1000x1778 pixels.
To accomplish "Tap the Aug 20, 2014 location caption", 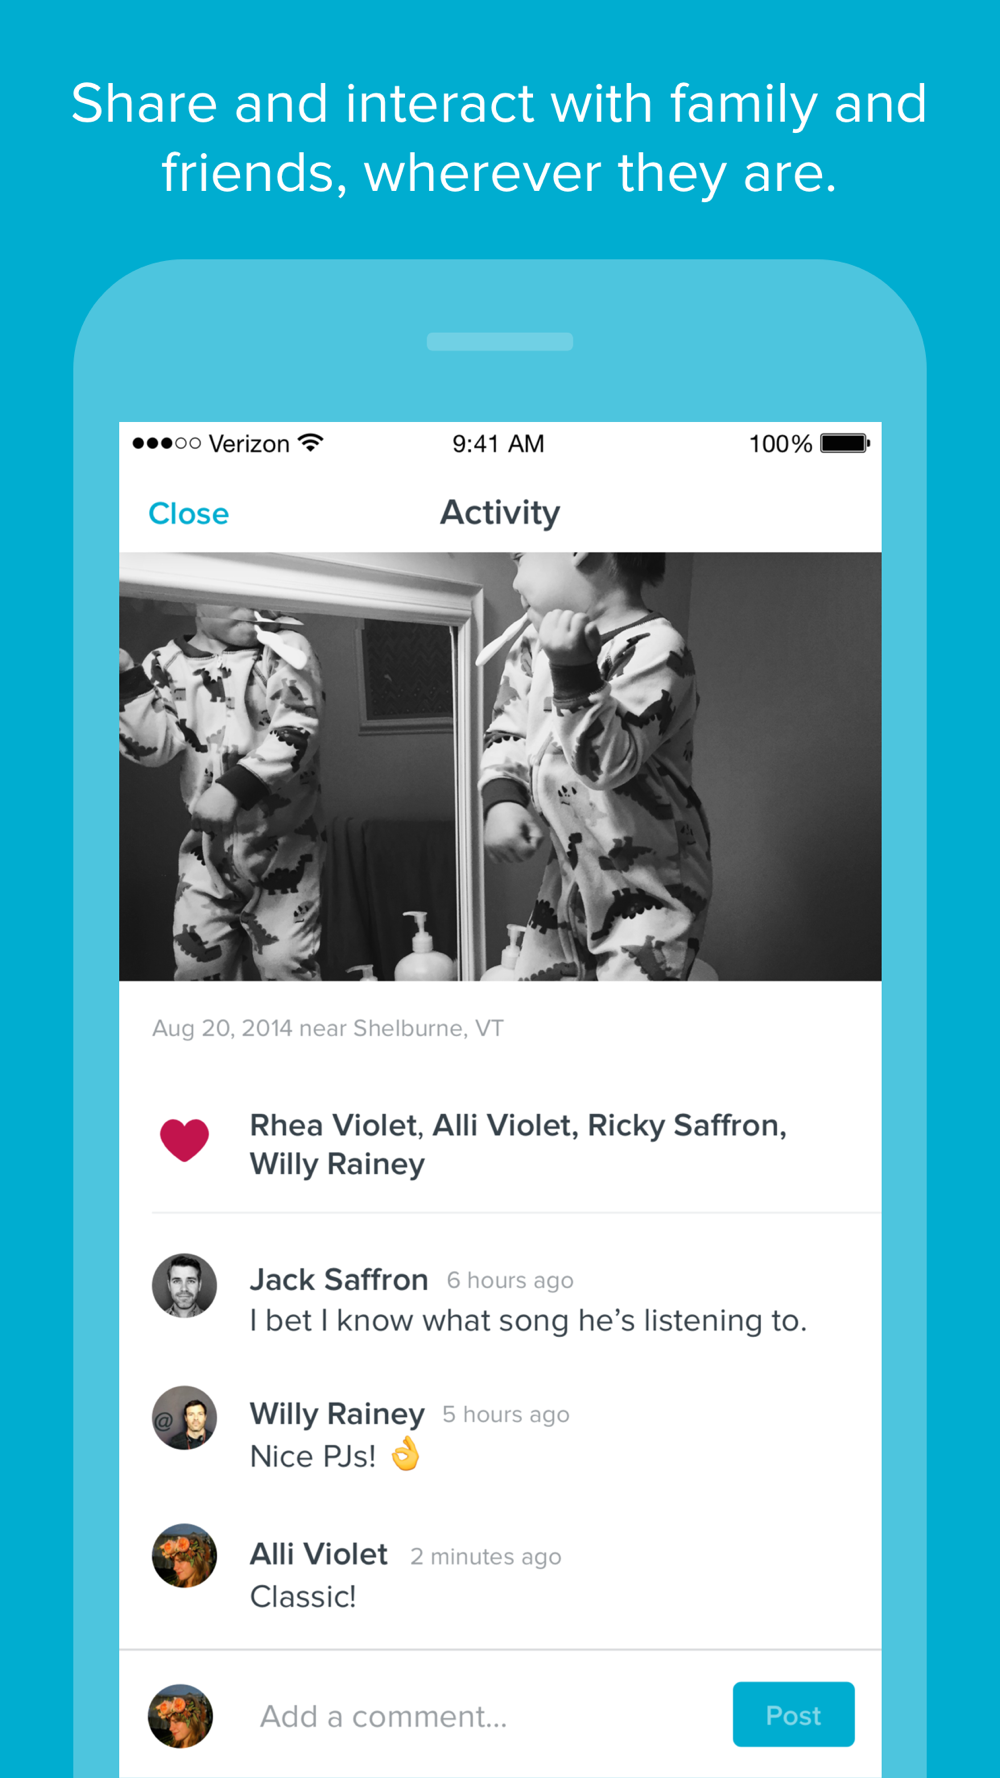I will 328,1028.
